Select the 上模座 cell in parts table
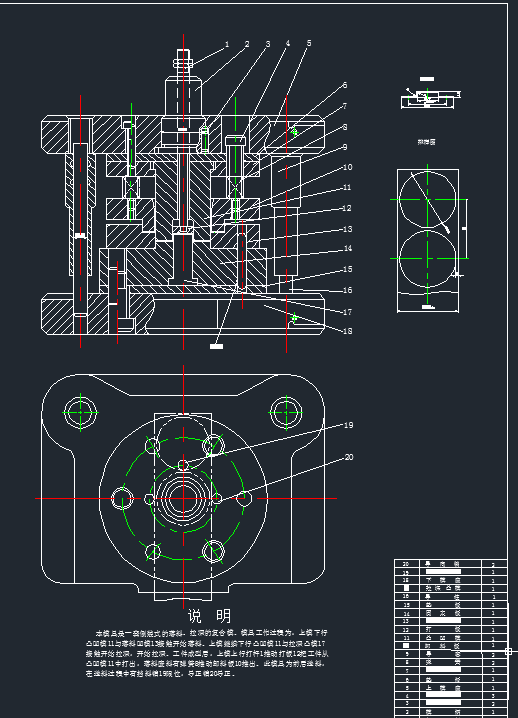 point(442,687)
